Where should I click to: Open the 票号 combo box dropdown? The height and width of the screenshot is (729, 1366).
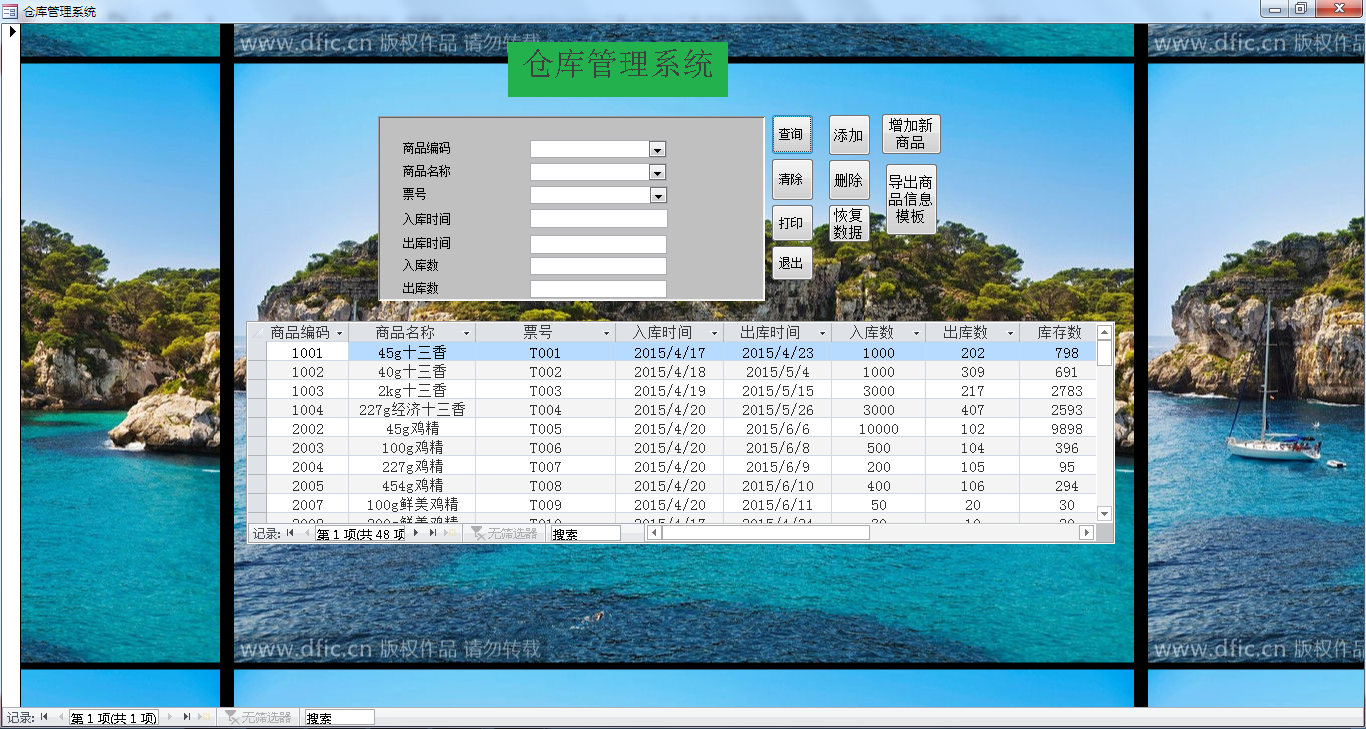657,194
